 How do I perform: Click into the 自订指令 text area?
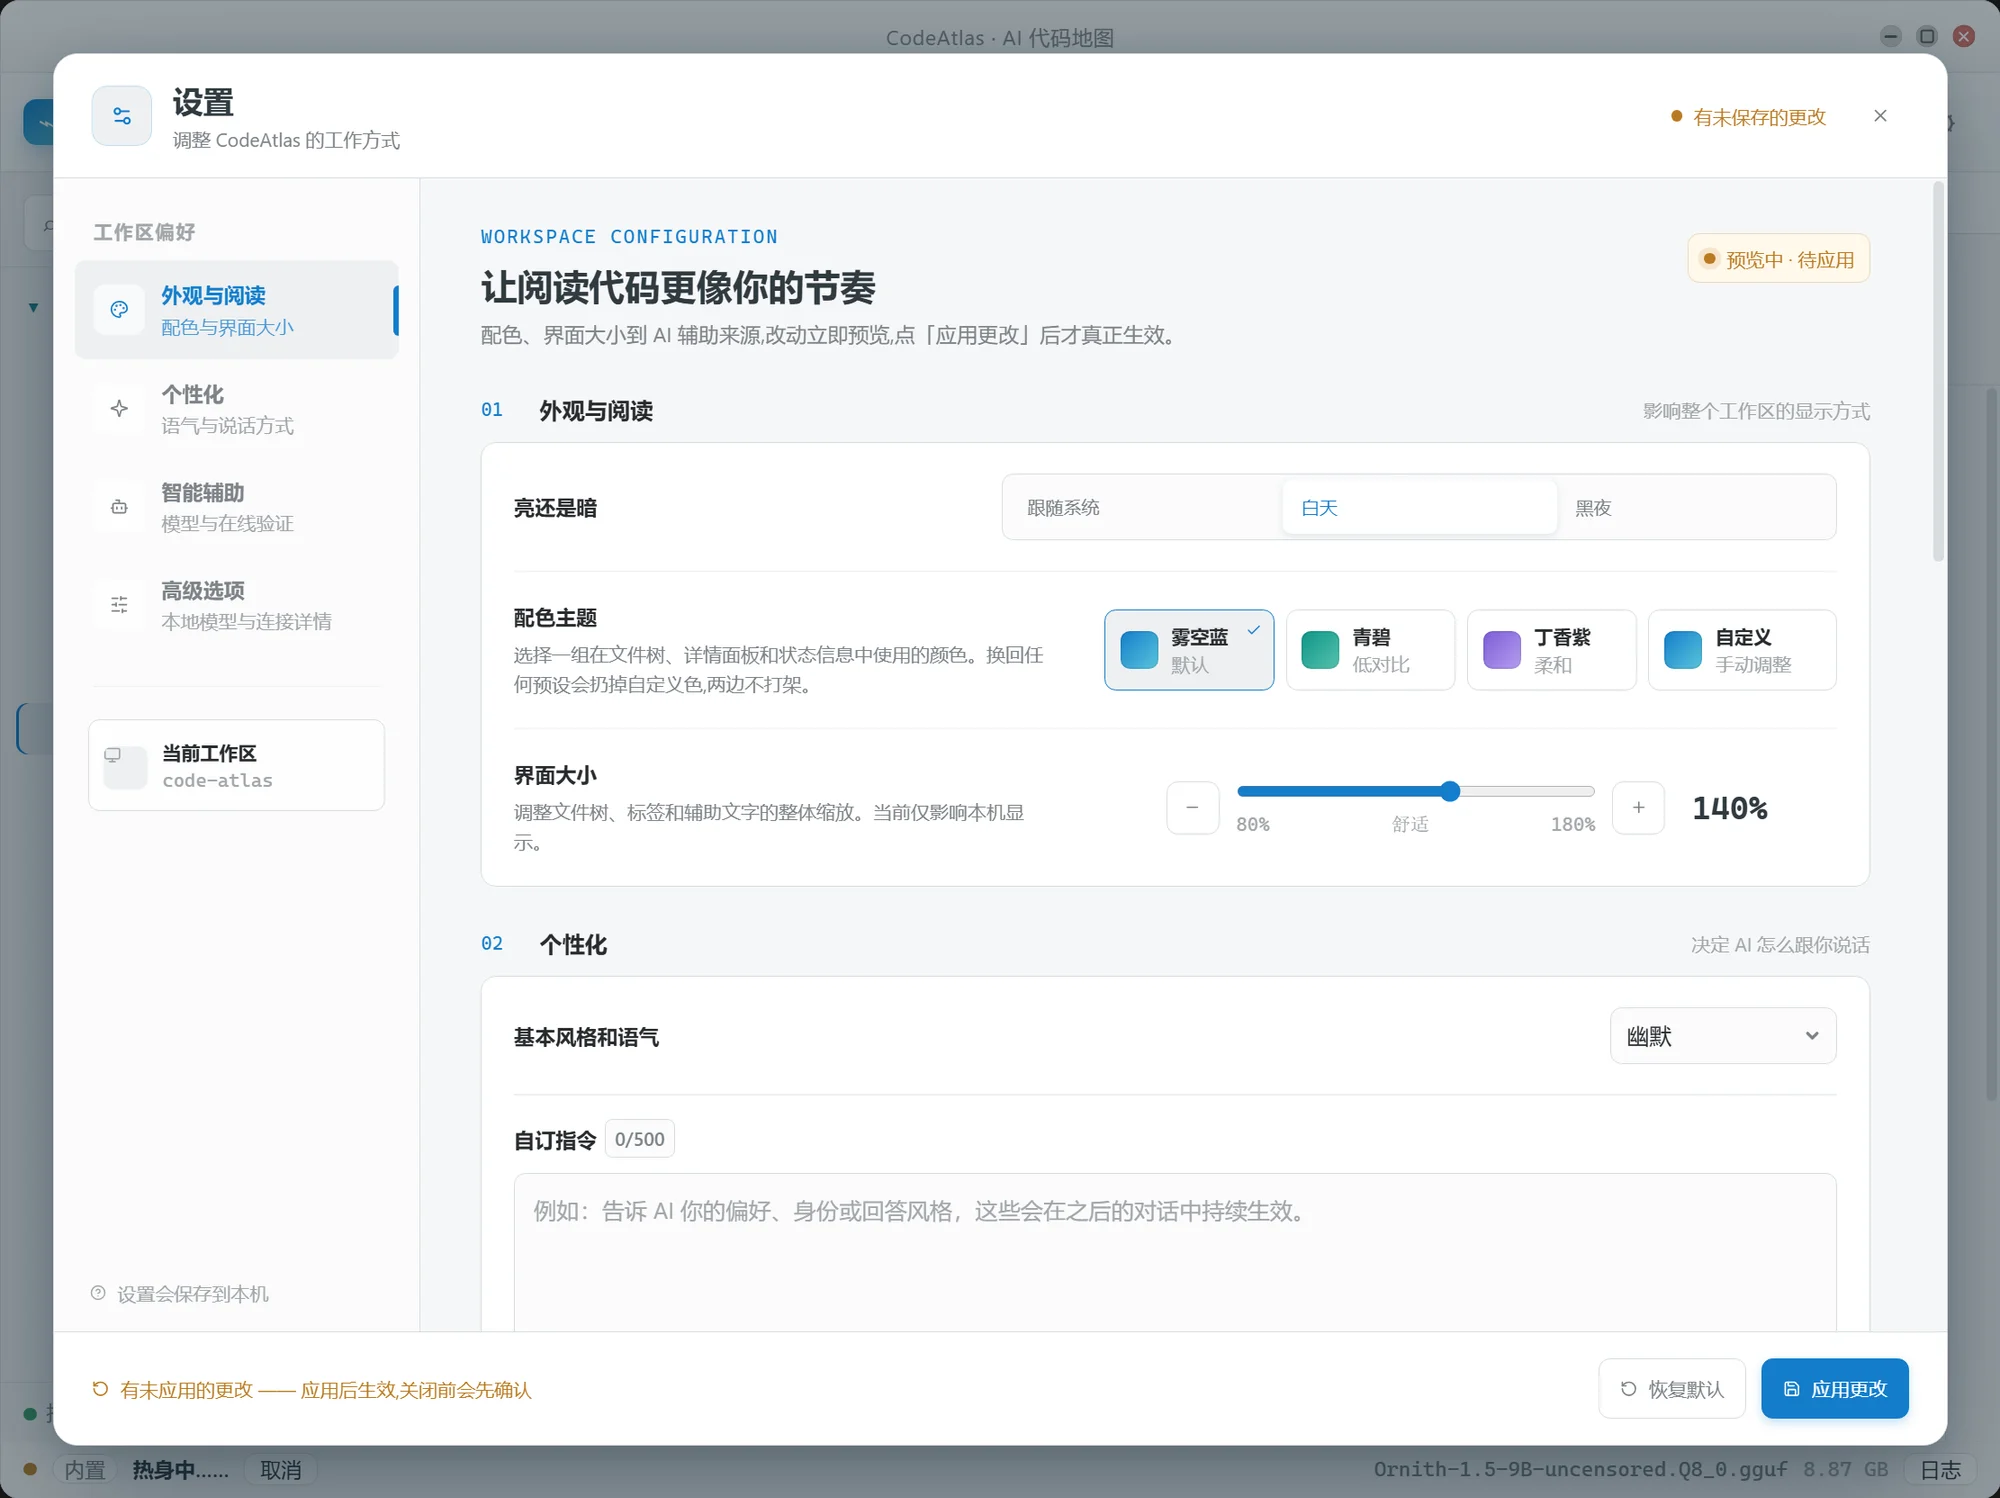click(x=1175, y=1252)
